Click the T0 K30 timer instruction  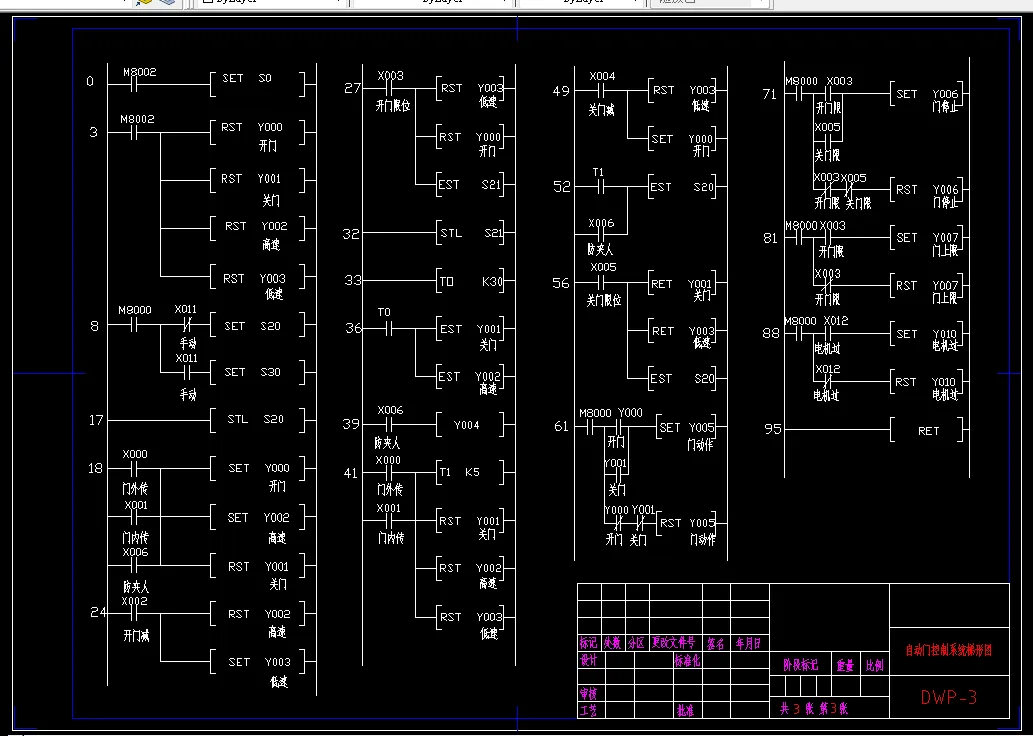tap(470, 281)
